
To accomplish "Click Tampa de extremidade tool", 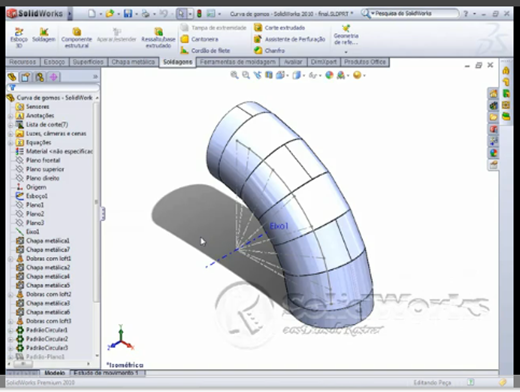I will click(213, 28).
